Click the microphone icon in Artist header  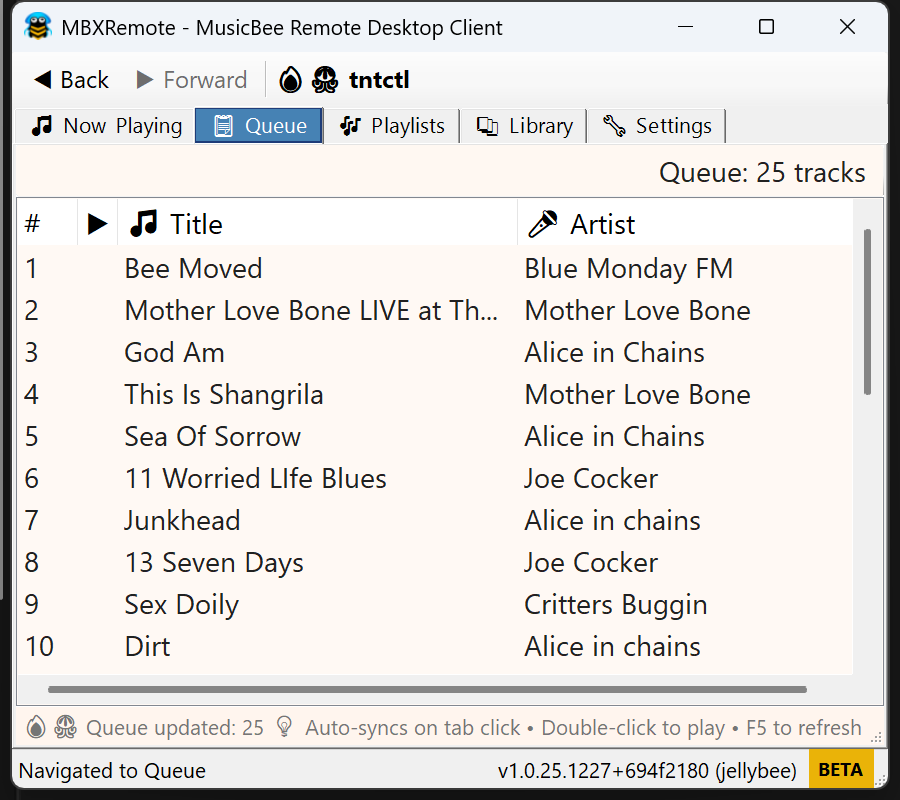click(x=543, y=224)
